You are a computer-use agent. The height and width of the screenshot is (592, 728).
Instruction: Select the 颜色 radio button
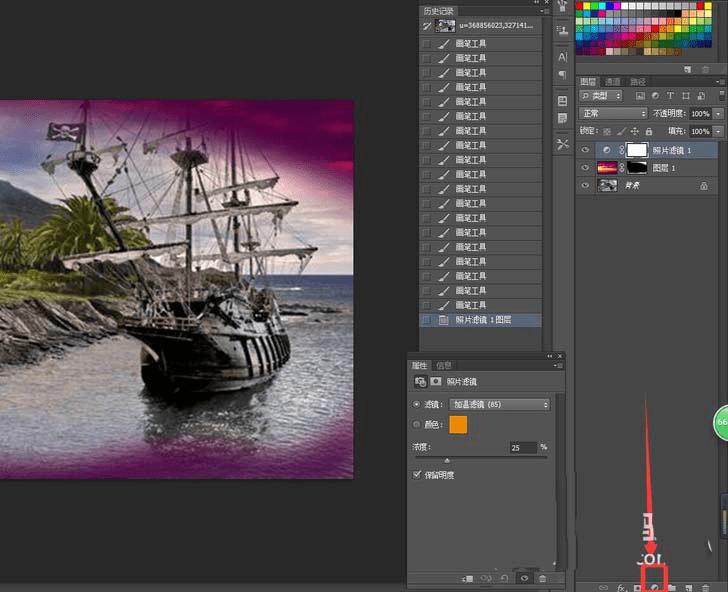tap(417, 425)
